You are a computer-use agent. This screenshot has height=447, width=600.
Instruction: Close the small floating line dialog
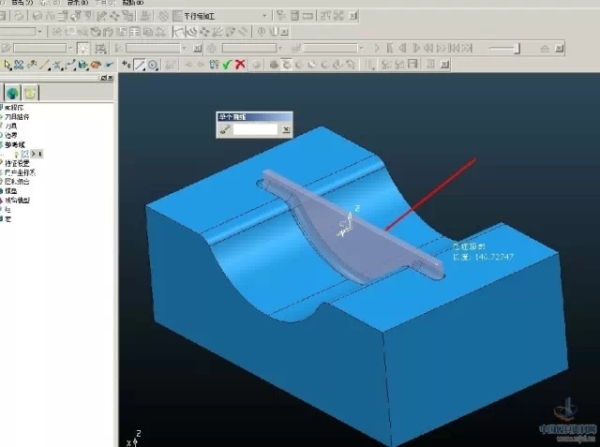point(287,129)
